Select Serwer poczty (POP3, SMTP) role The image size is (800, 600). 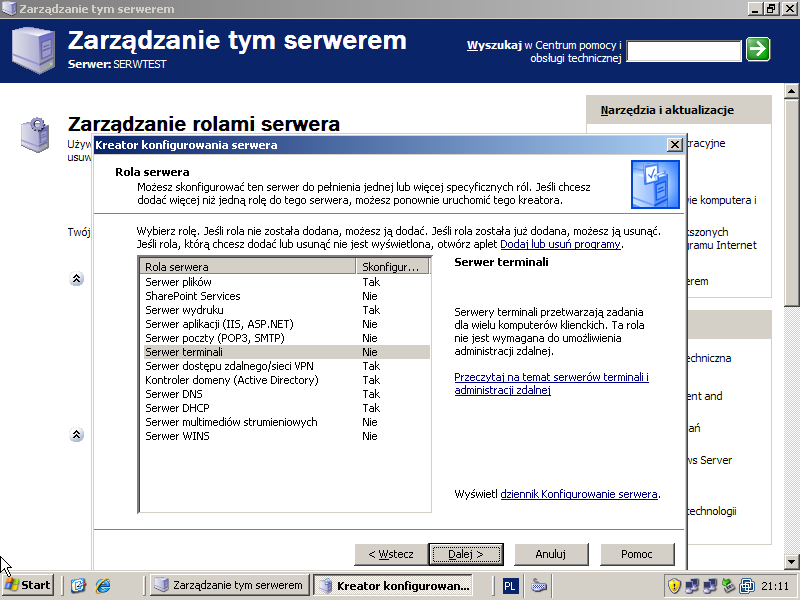point(285,338)
